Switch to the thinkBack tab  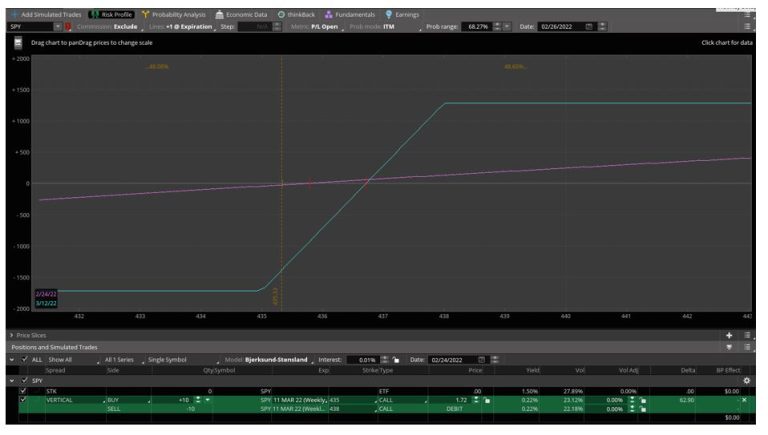(x=296, y=15)
